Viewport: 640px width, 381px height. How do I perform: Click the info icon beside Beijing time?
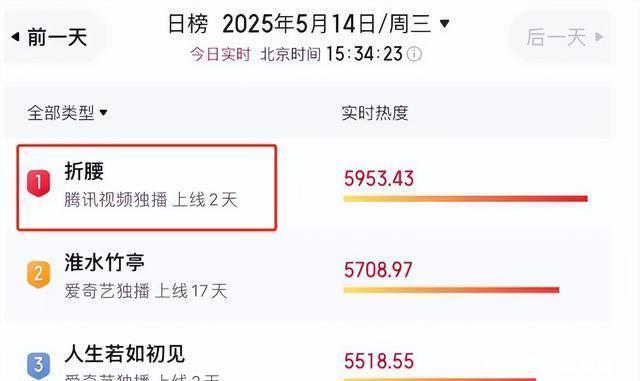[x=414, y=54]
